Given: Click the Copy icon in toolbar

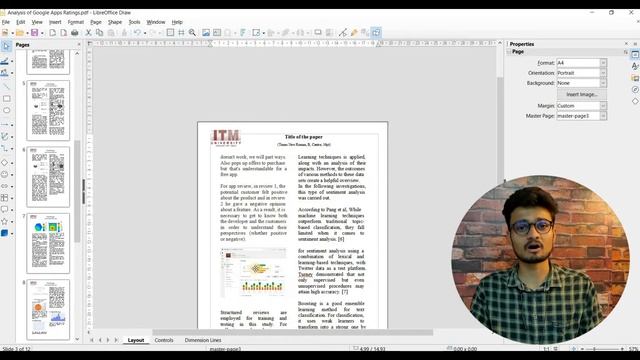Looking at the screenshot, I should tap(99, 33).
